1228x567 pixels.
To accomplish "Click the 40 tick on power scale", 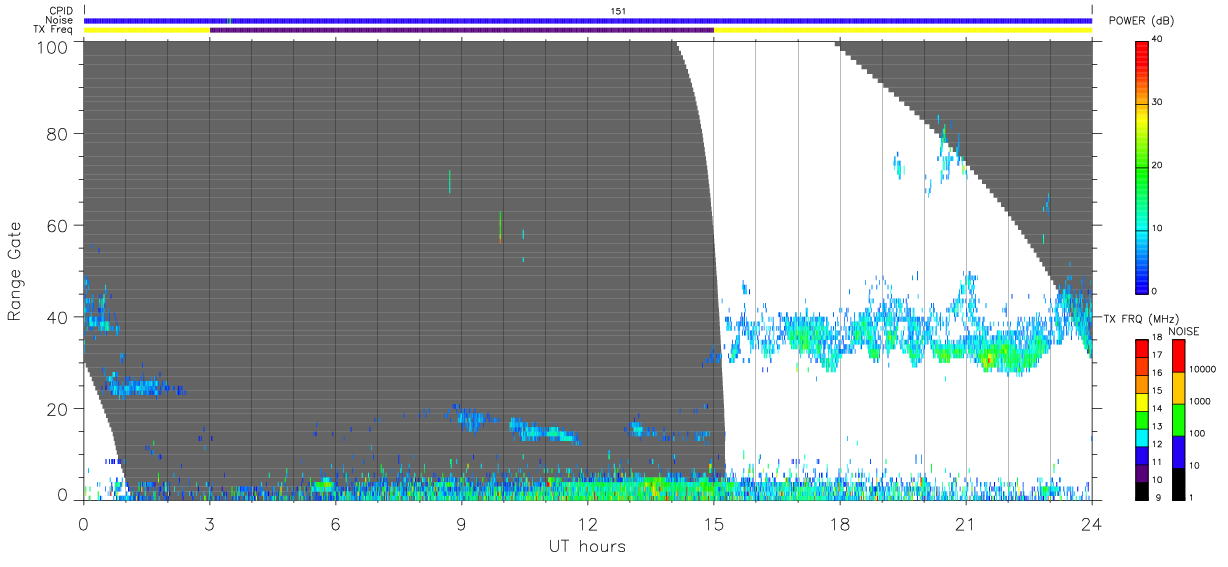I will [1156, 40].
